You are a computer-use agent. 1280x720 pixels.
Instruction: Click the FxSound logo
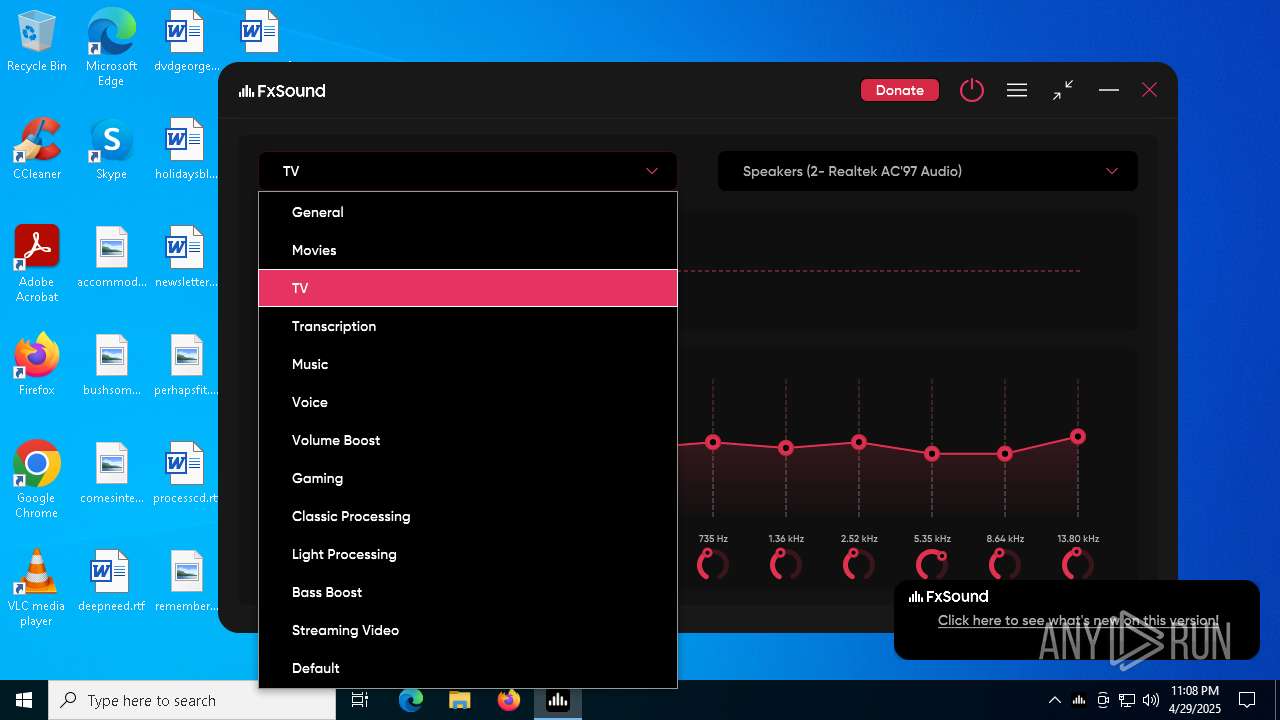tap(282, 91)
